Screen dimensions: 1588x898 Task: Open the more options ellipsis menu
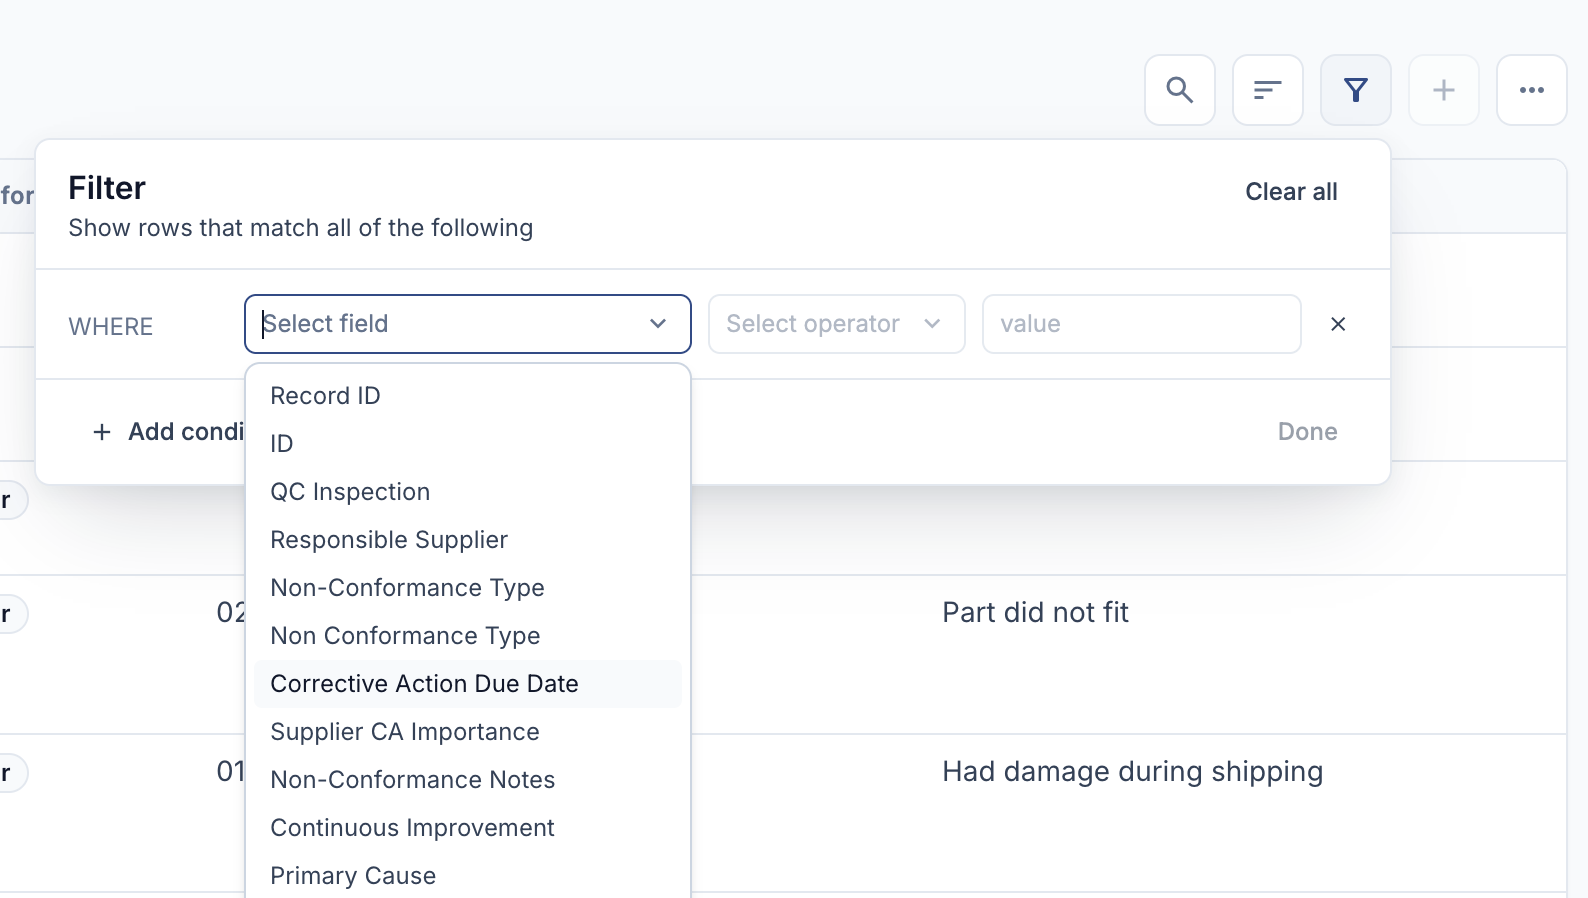point(1532,90)
